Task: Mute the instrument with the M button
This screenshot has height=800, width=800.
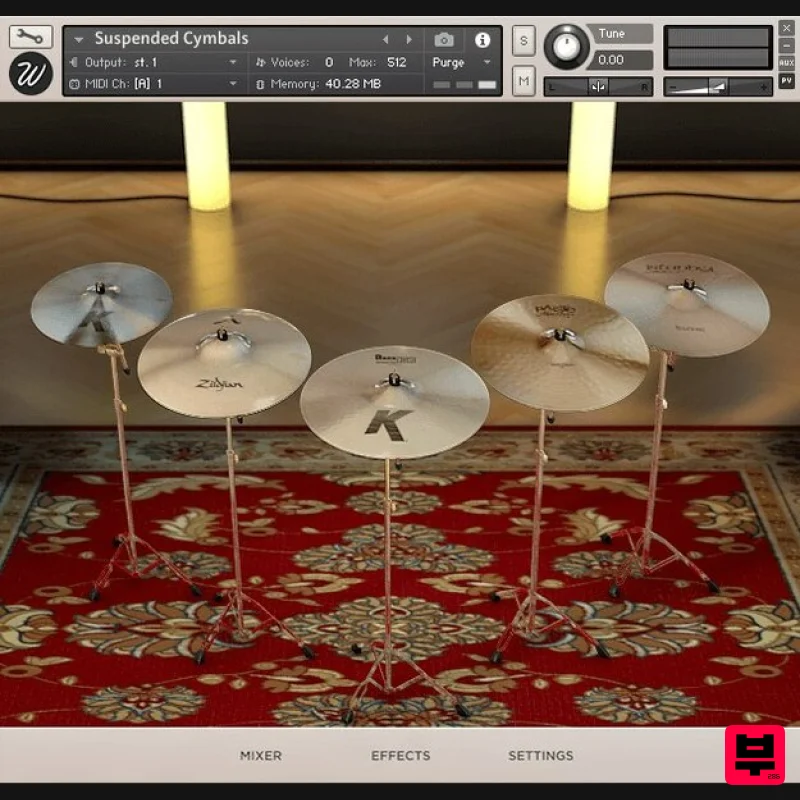Action: click(x=522, y=81)
